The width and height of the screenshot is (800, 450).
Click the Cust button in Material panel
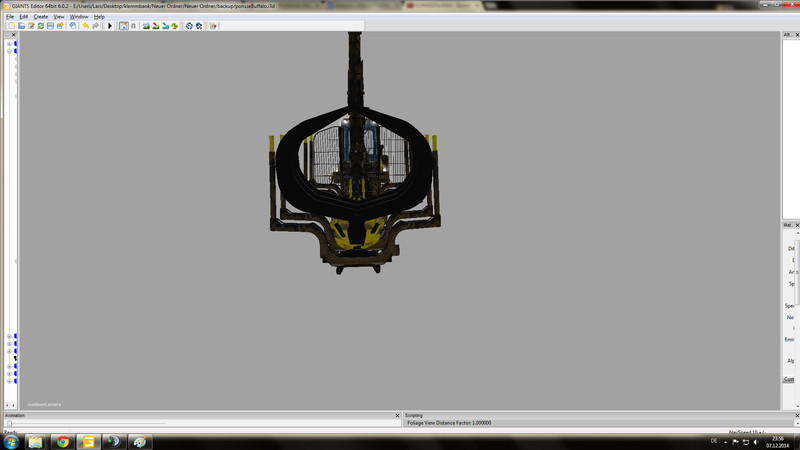[789, 379]
